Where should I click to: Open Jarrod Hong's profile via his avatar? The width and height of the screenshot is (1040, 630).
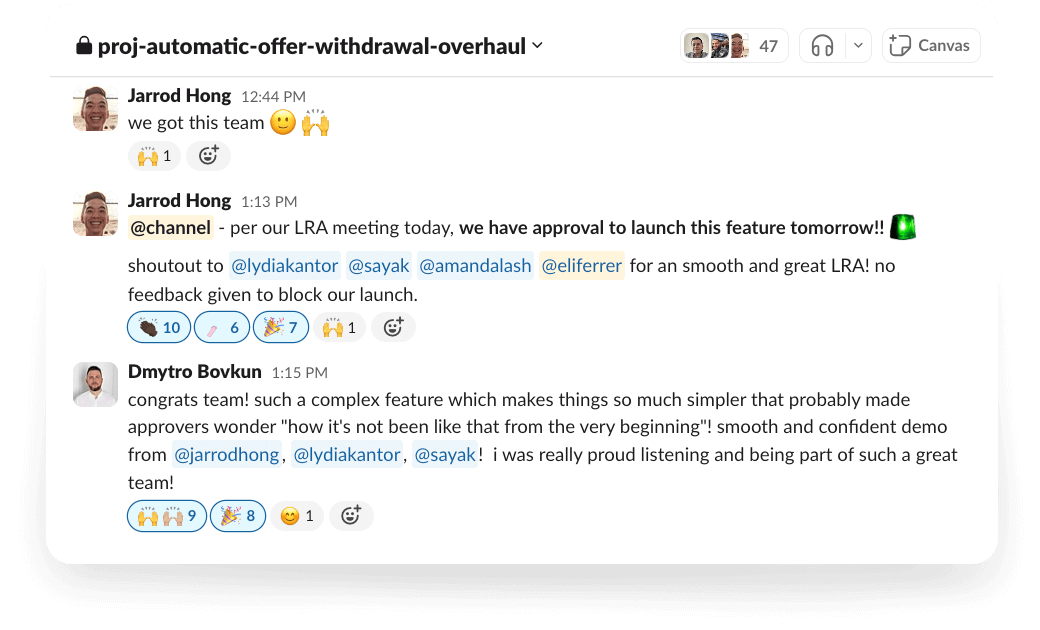click(x=95, y=108)
